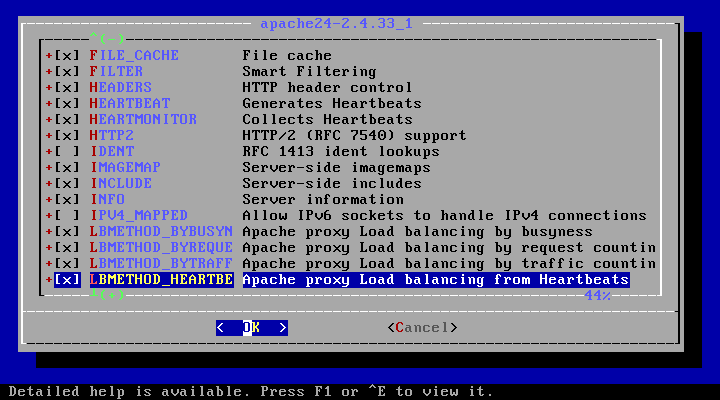Select the LBMETHOD_HEARTBE option name
Viewport: 720px width, 400px height.
point(161,280)
